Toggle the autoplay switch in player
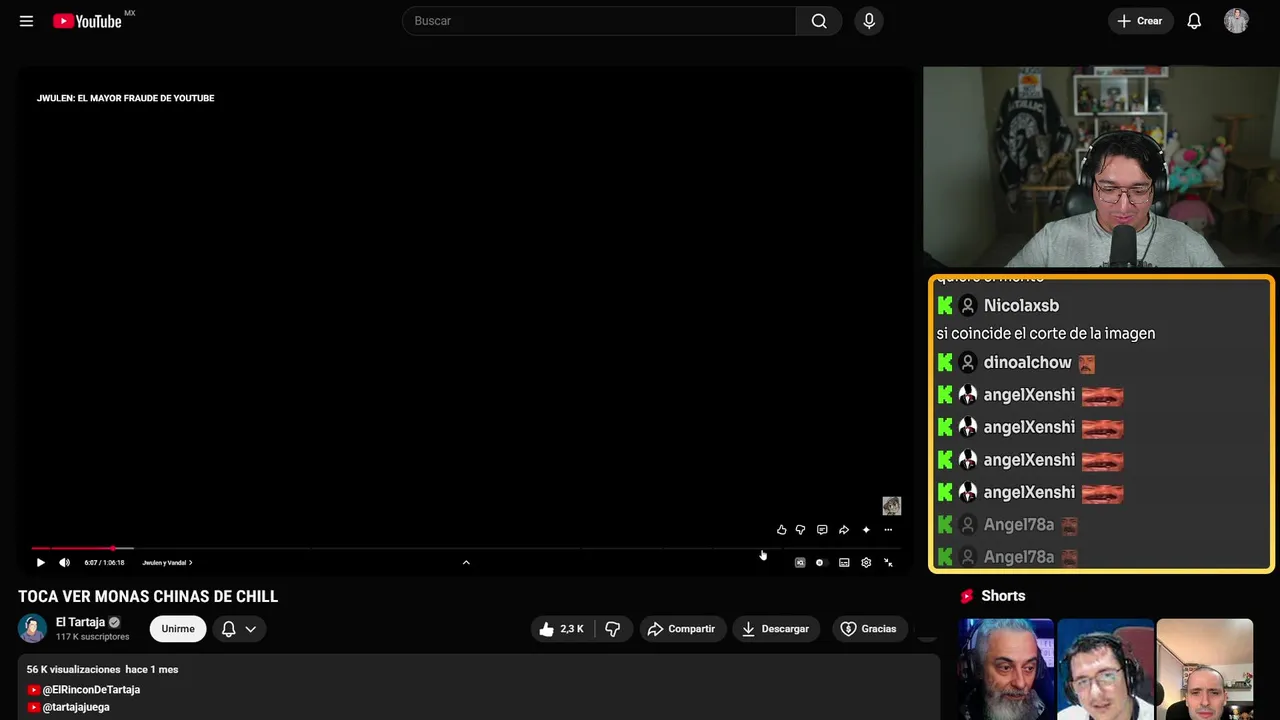 coord(821,563)
